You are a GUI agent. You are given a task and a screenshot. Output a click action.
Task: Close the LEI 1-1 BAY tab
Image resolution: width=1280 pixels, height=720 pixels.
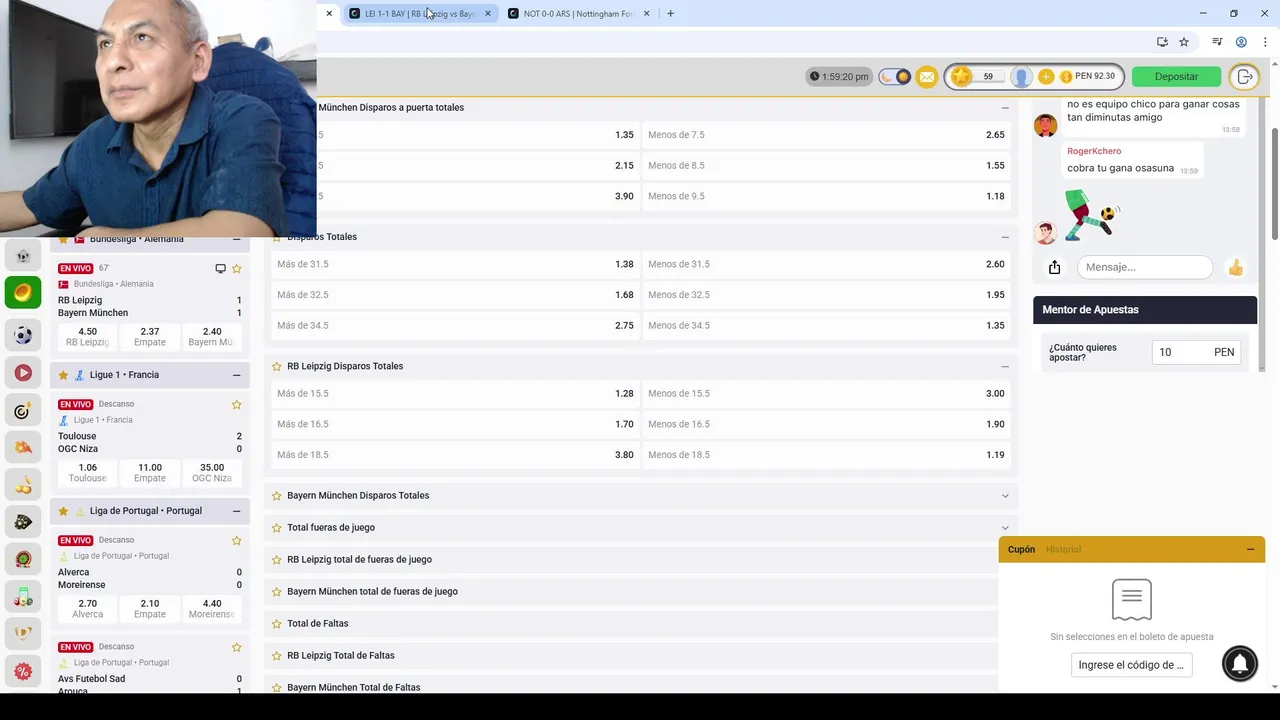click(x=487, y=13)
